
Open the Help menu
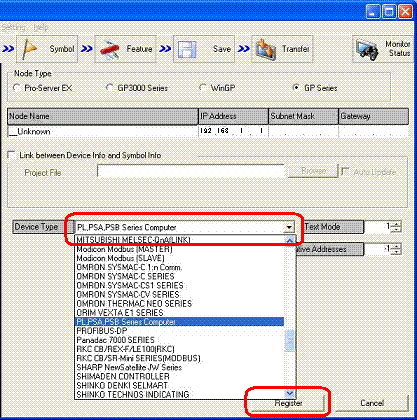(x=41, y=27)
